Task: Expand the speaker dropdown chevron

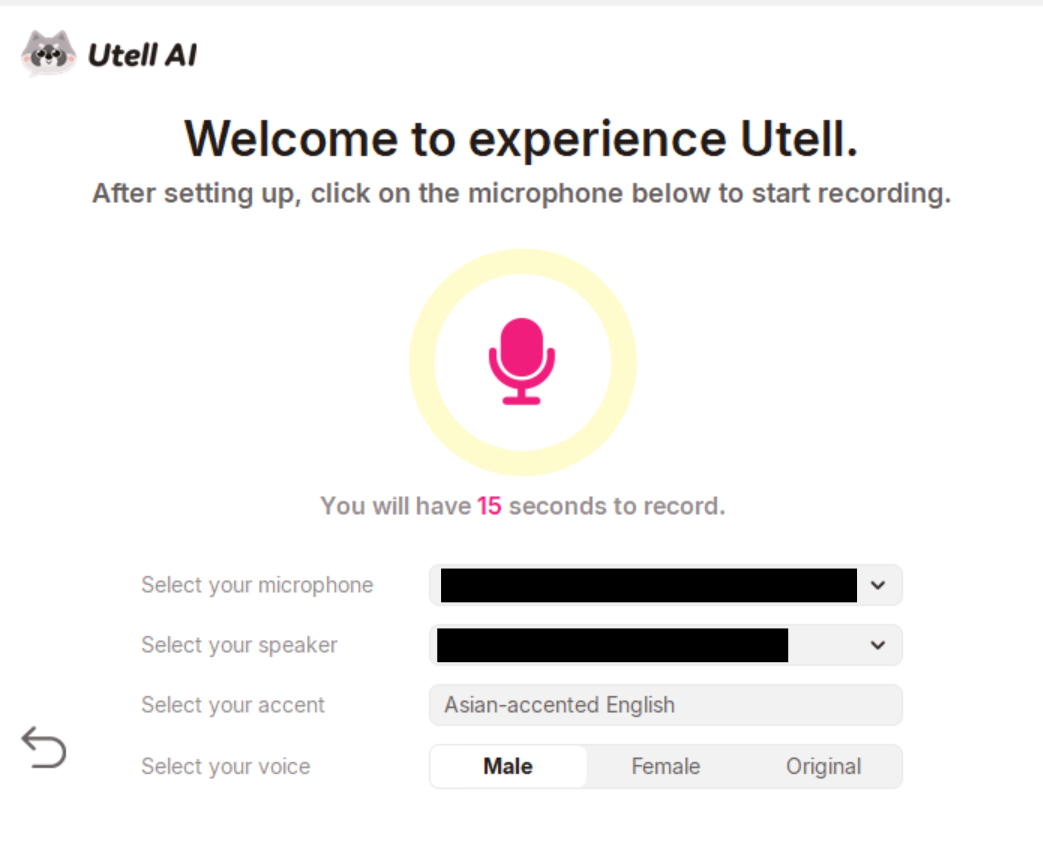Action: pyautogui.click(x=878, y=645)
